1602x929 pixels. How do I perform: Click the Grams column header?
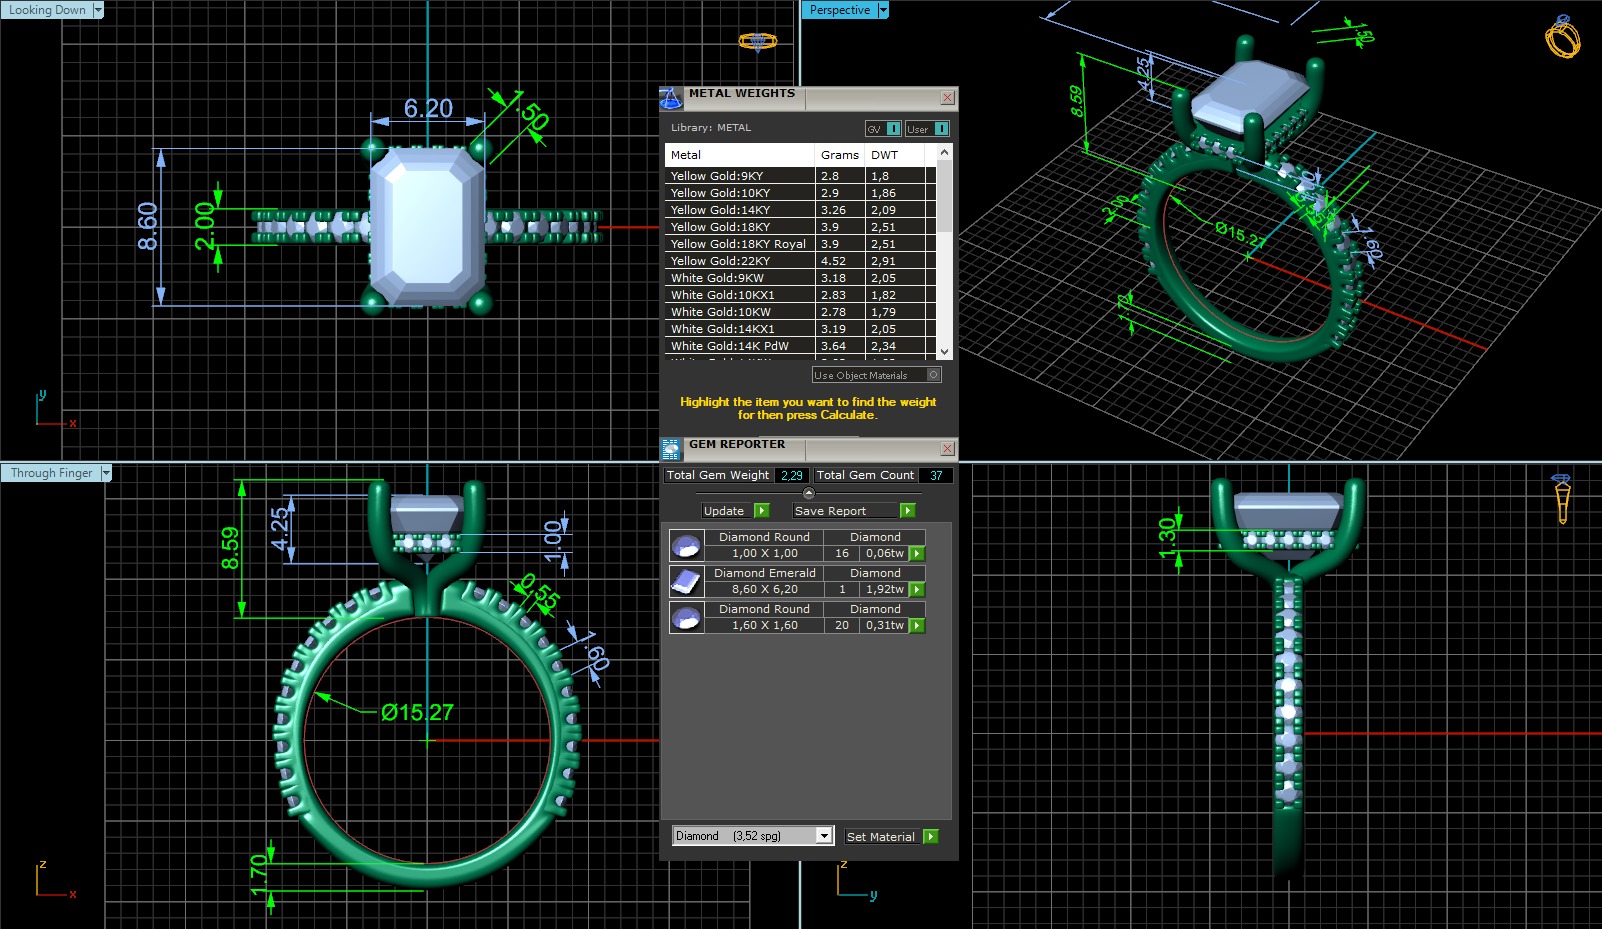point(840,155)
